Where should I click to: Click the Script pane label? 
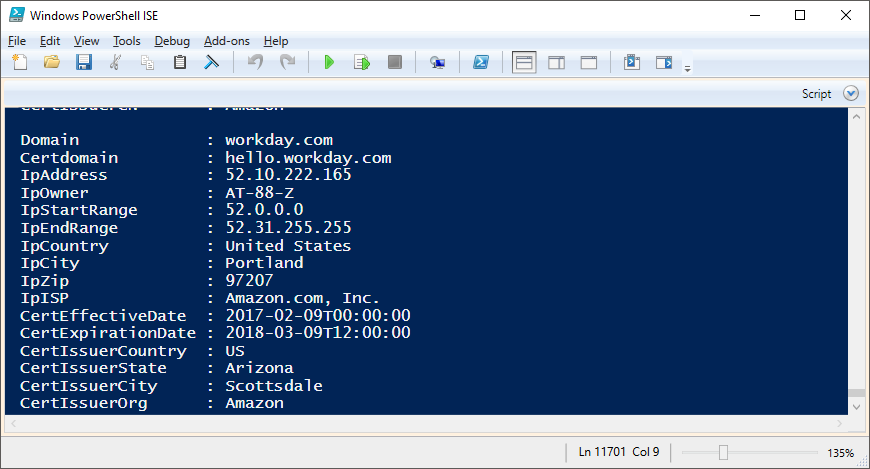tap(816, 94)
